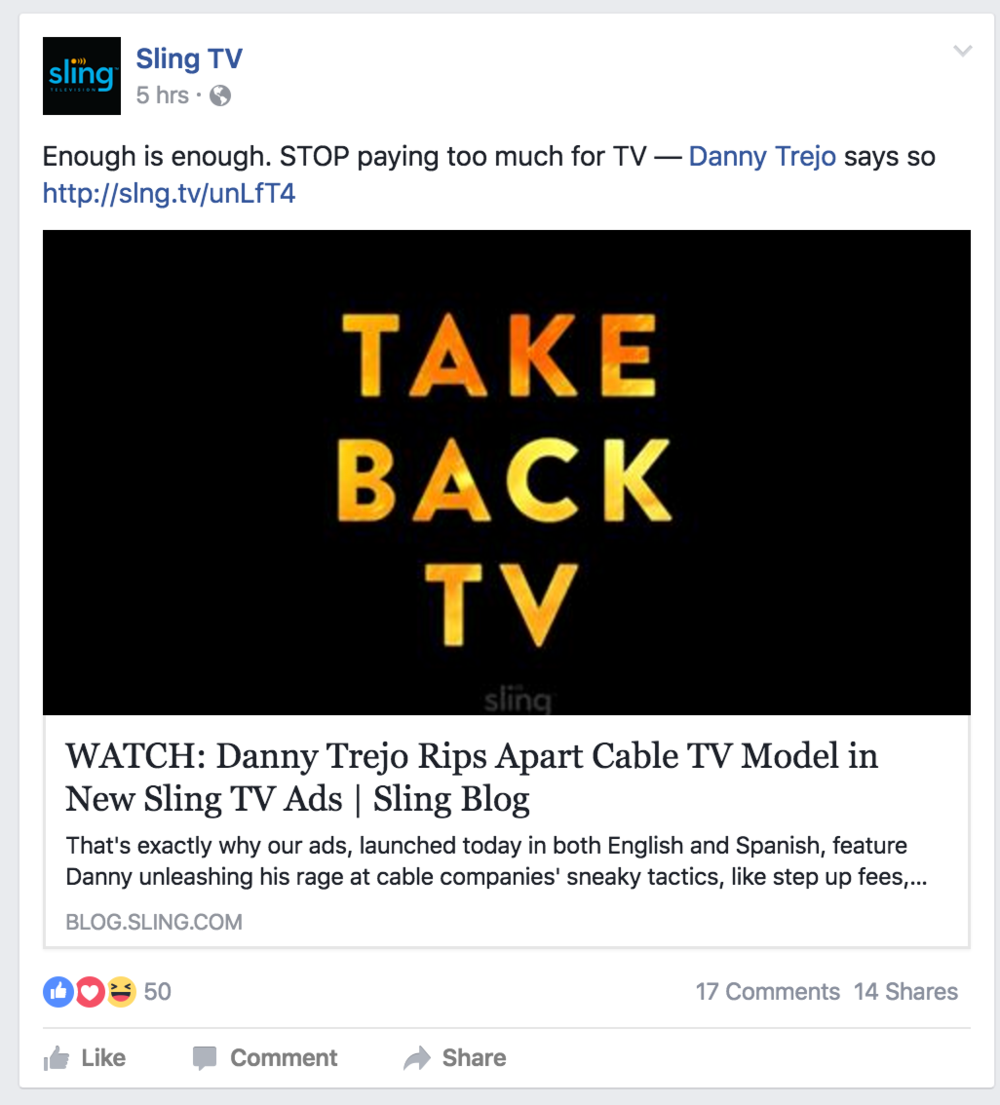
Task: Click the 5 hrs timestamp
Action: pyautogui.click(x=162, y=95)
